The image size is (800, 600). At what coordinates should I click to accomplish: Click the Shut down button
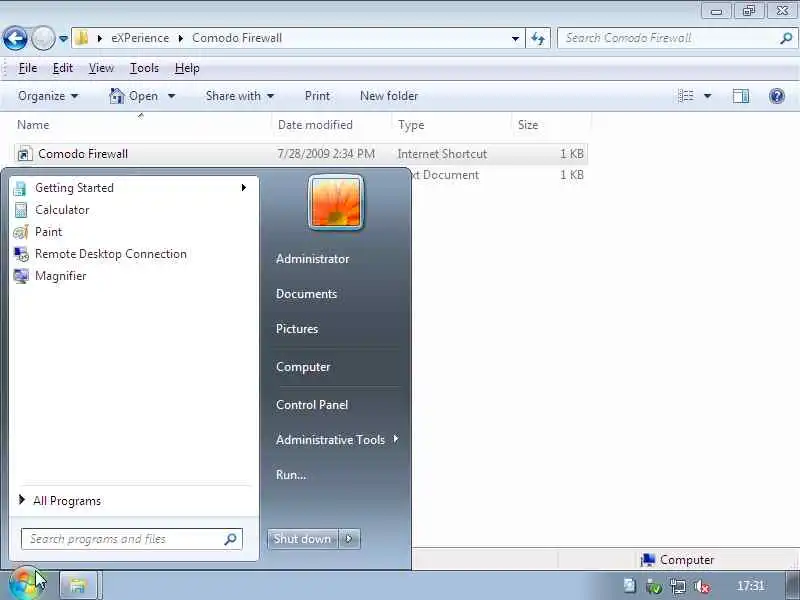(302, 539)
